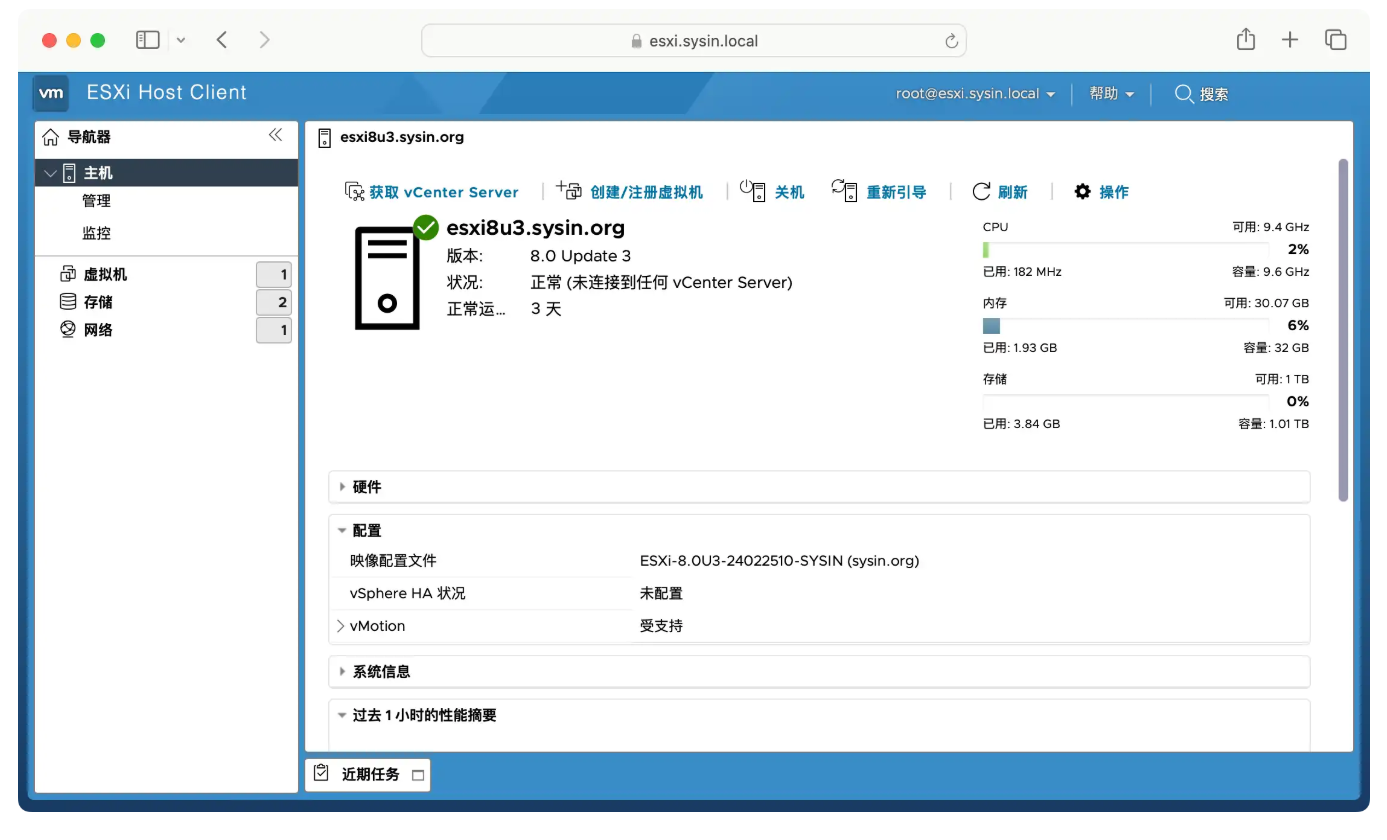
Task: Click the host server icon beside 主机
Action: point(69,173)
